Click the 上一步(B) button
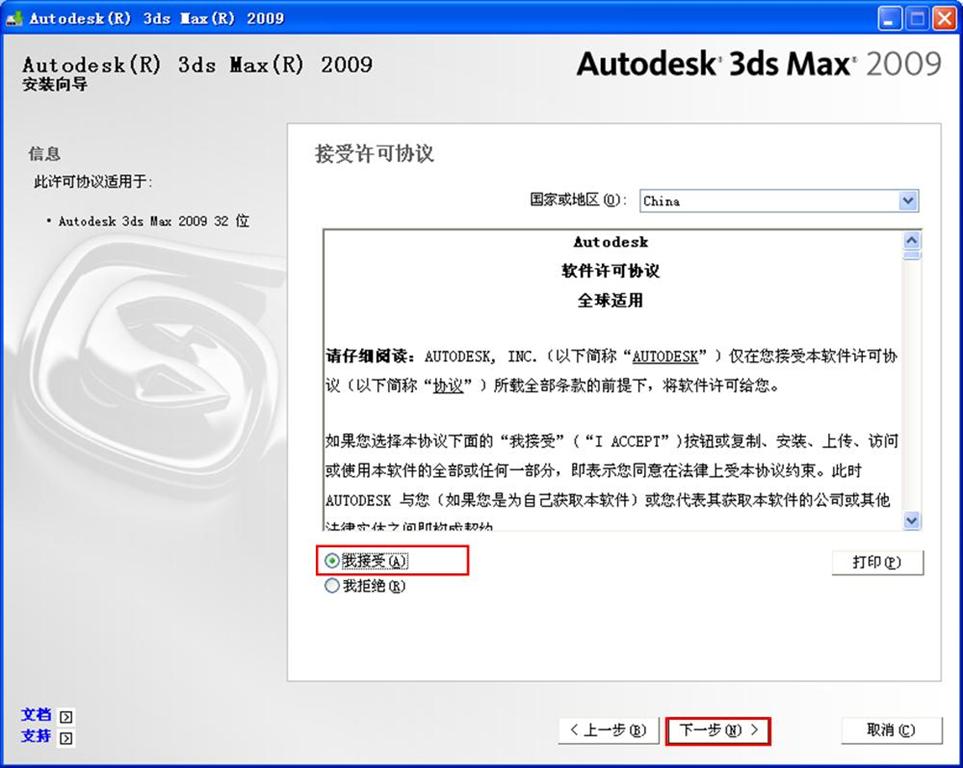Image resolution: width=963 pixels, height=768 pixels. point(608,731)
